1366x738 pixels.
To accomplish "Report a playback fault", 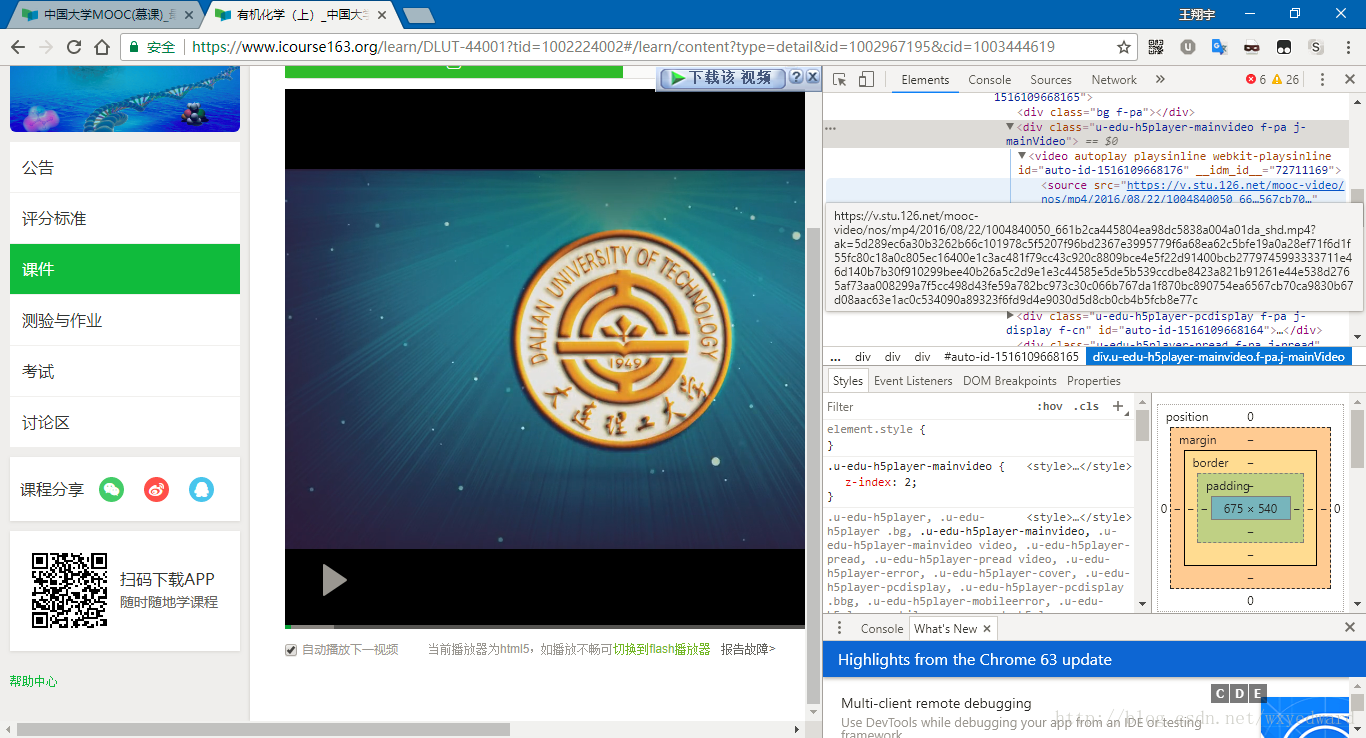I will pyautogui.click(x=748, y=650).
